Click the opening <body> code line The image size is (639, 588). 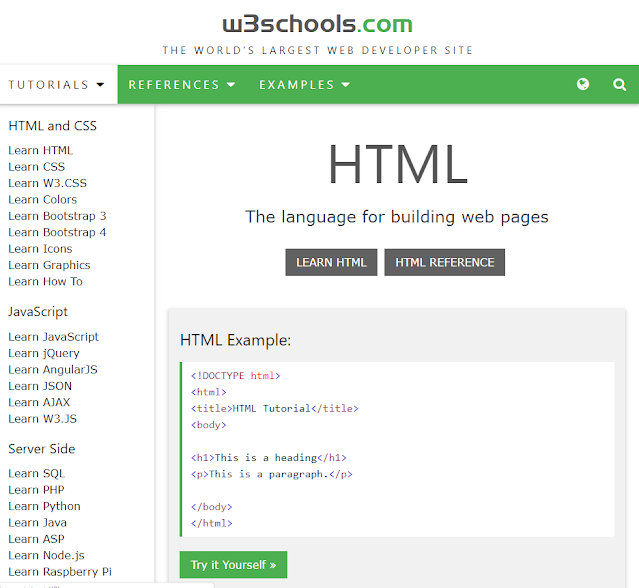(209, 425)
